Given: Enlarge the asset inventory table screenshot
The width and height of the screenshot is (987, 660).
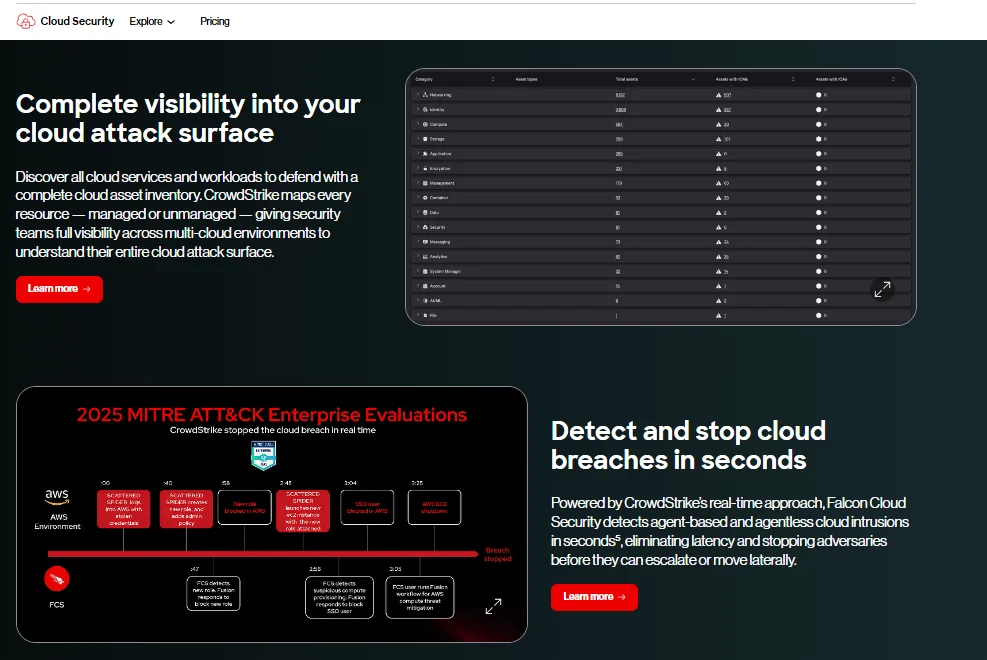Looking at the screenshot, I should [882, 289].
